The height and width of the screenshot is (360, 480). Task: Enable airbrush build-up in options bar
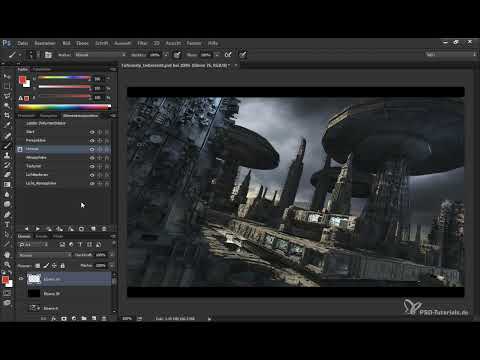point(228,55)
